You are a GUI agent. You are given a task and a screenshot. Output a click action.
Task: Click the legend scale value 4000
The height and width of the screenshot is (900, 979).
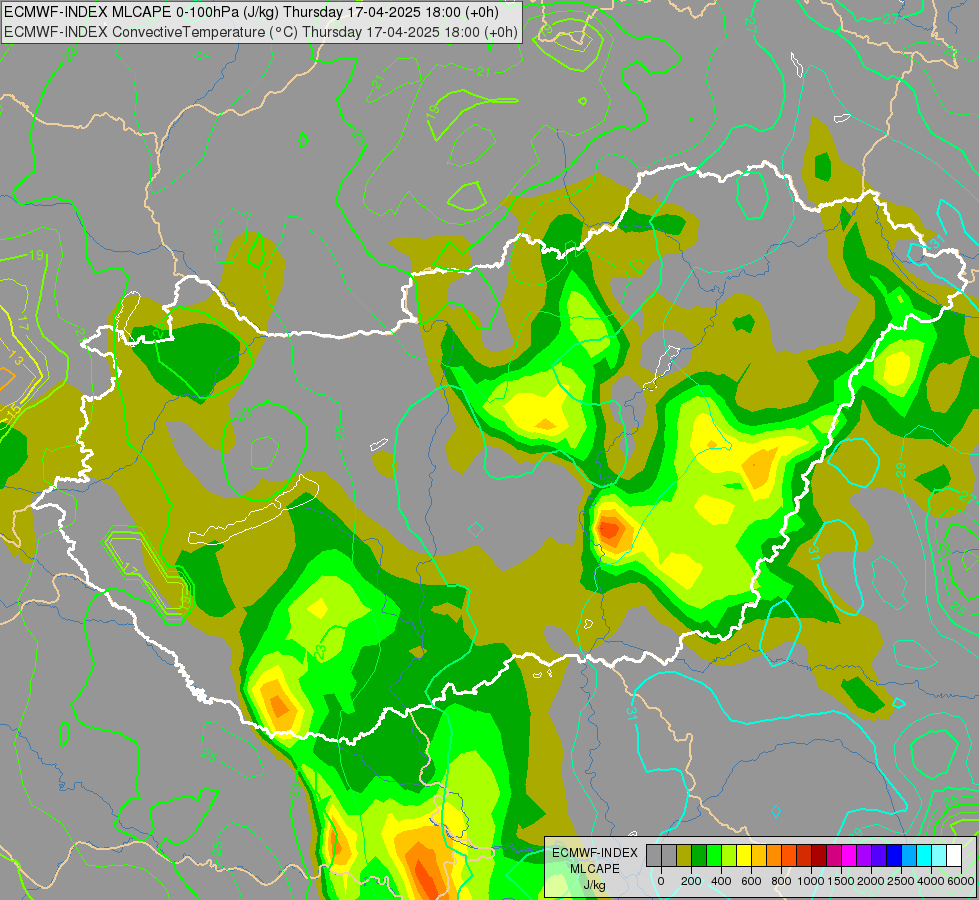point(932,881)
